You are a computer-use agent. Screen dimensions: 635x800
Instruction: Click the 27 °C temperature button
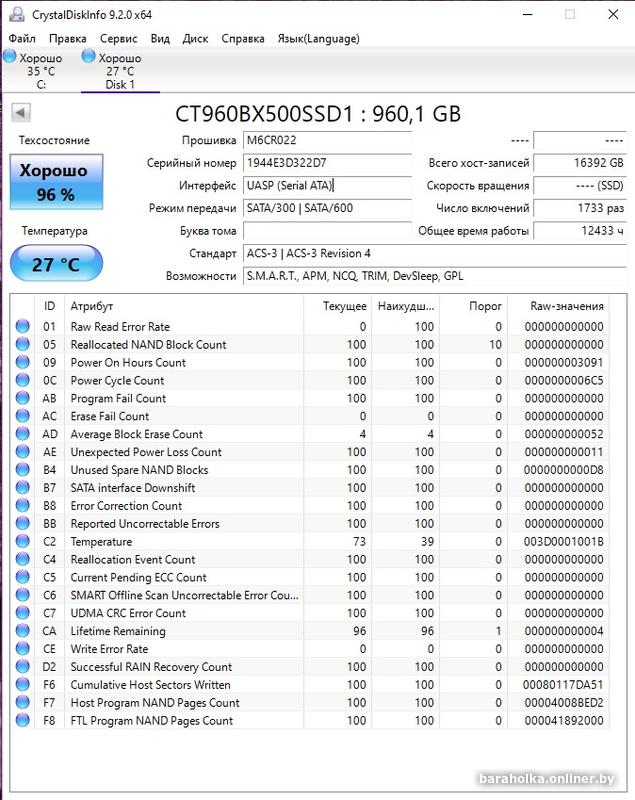(56, 263)
